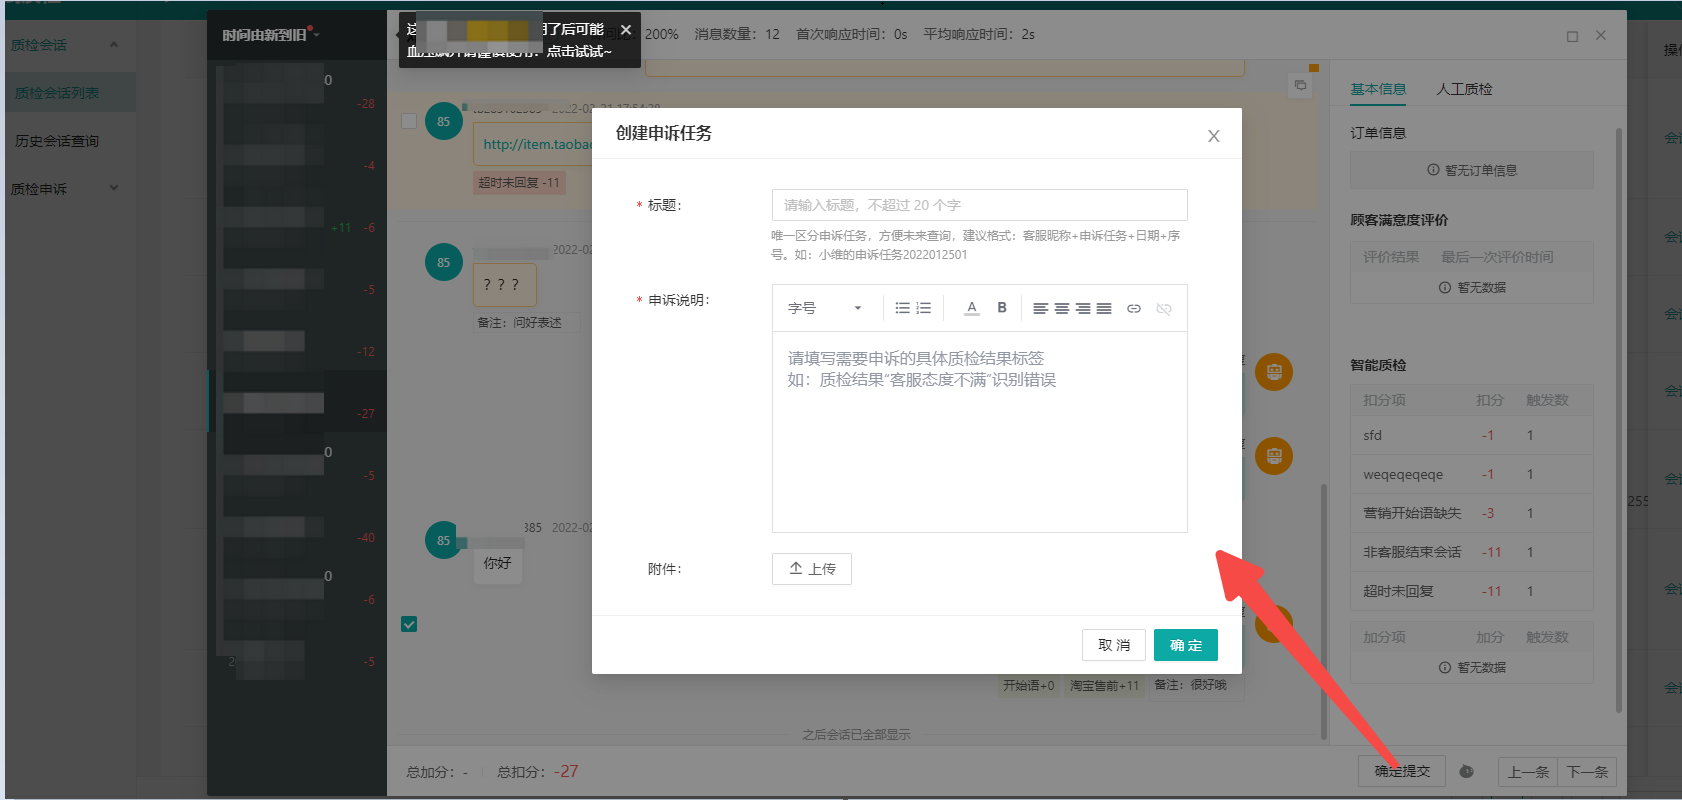The width and height of the screenshot is (1682, 800).
Task: Click the 开始语+0 tag
Action: tap(1028, 686)
